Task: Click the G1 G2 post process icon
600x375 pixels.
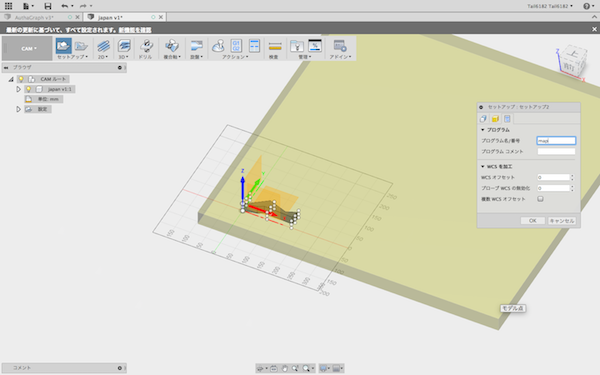Action: 236,46
